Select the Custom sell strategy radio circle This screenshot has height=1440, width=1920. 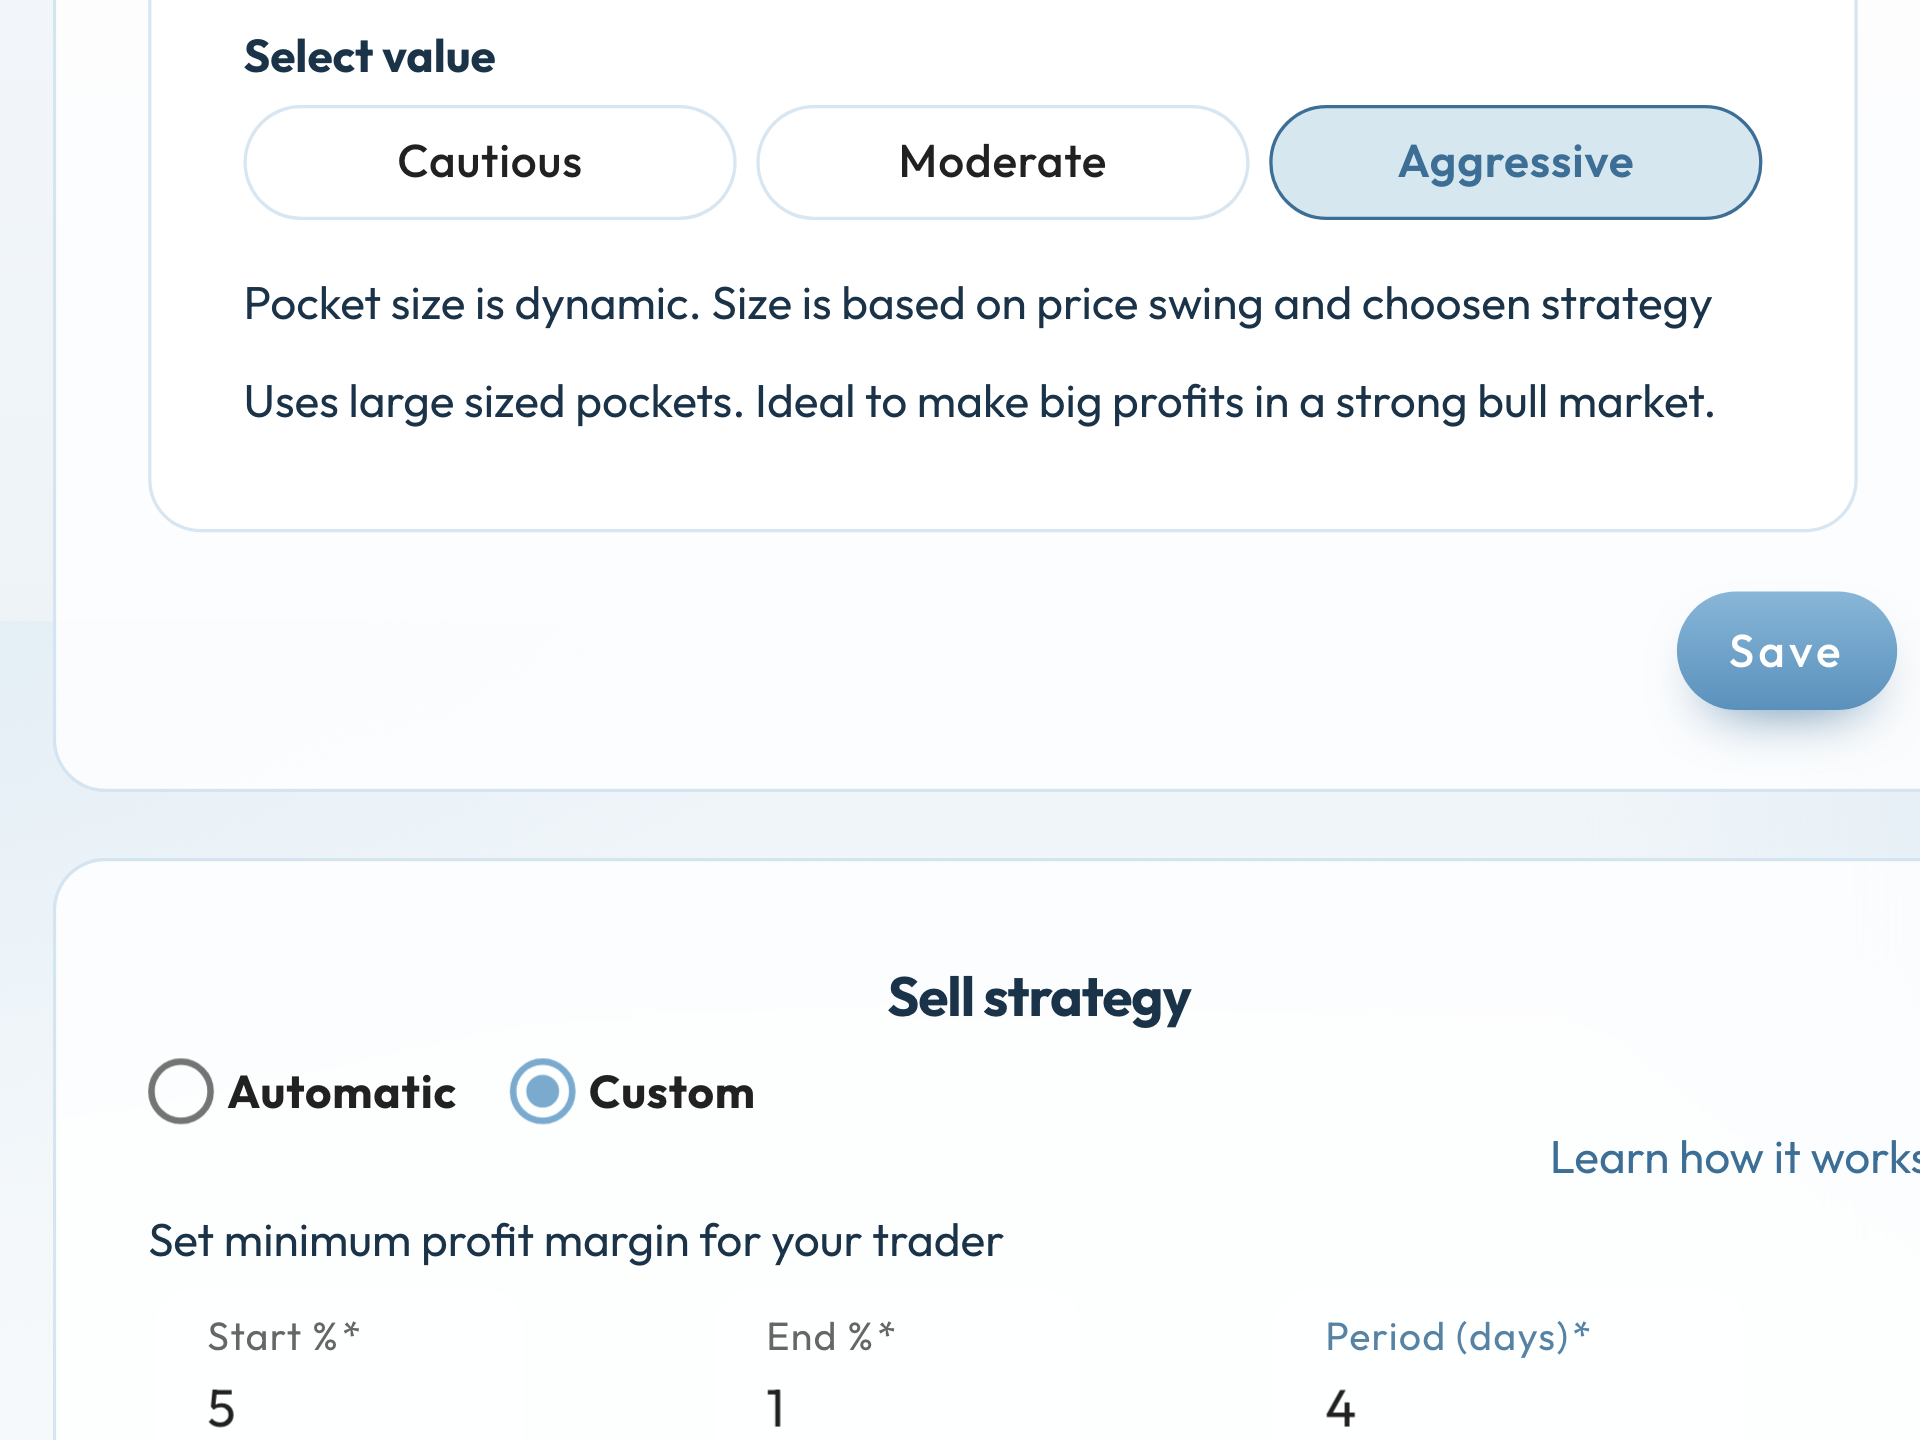pyautogui.click(x=542, y=1091)
